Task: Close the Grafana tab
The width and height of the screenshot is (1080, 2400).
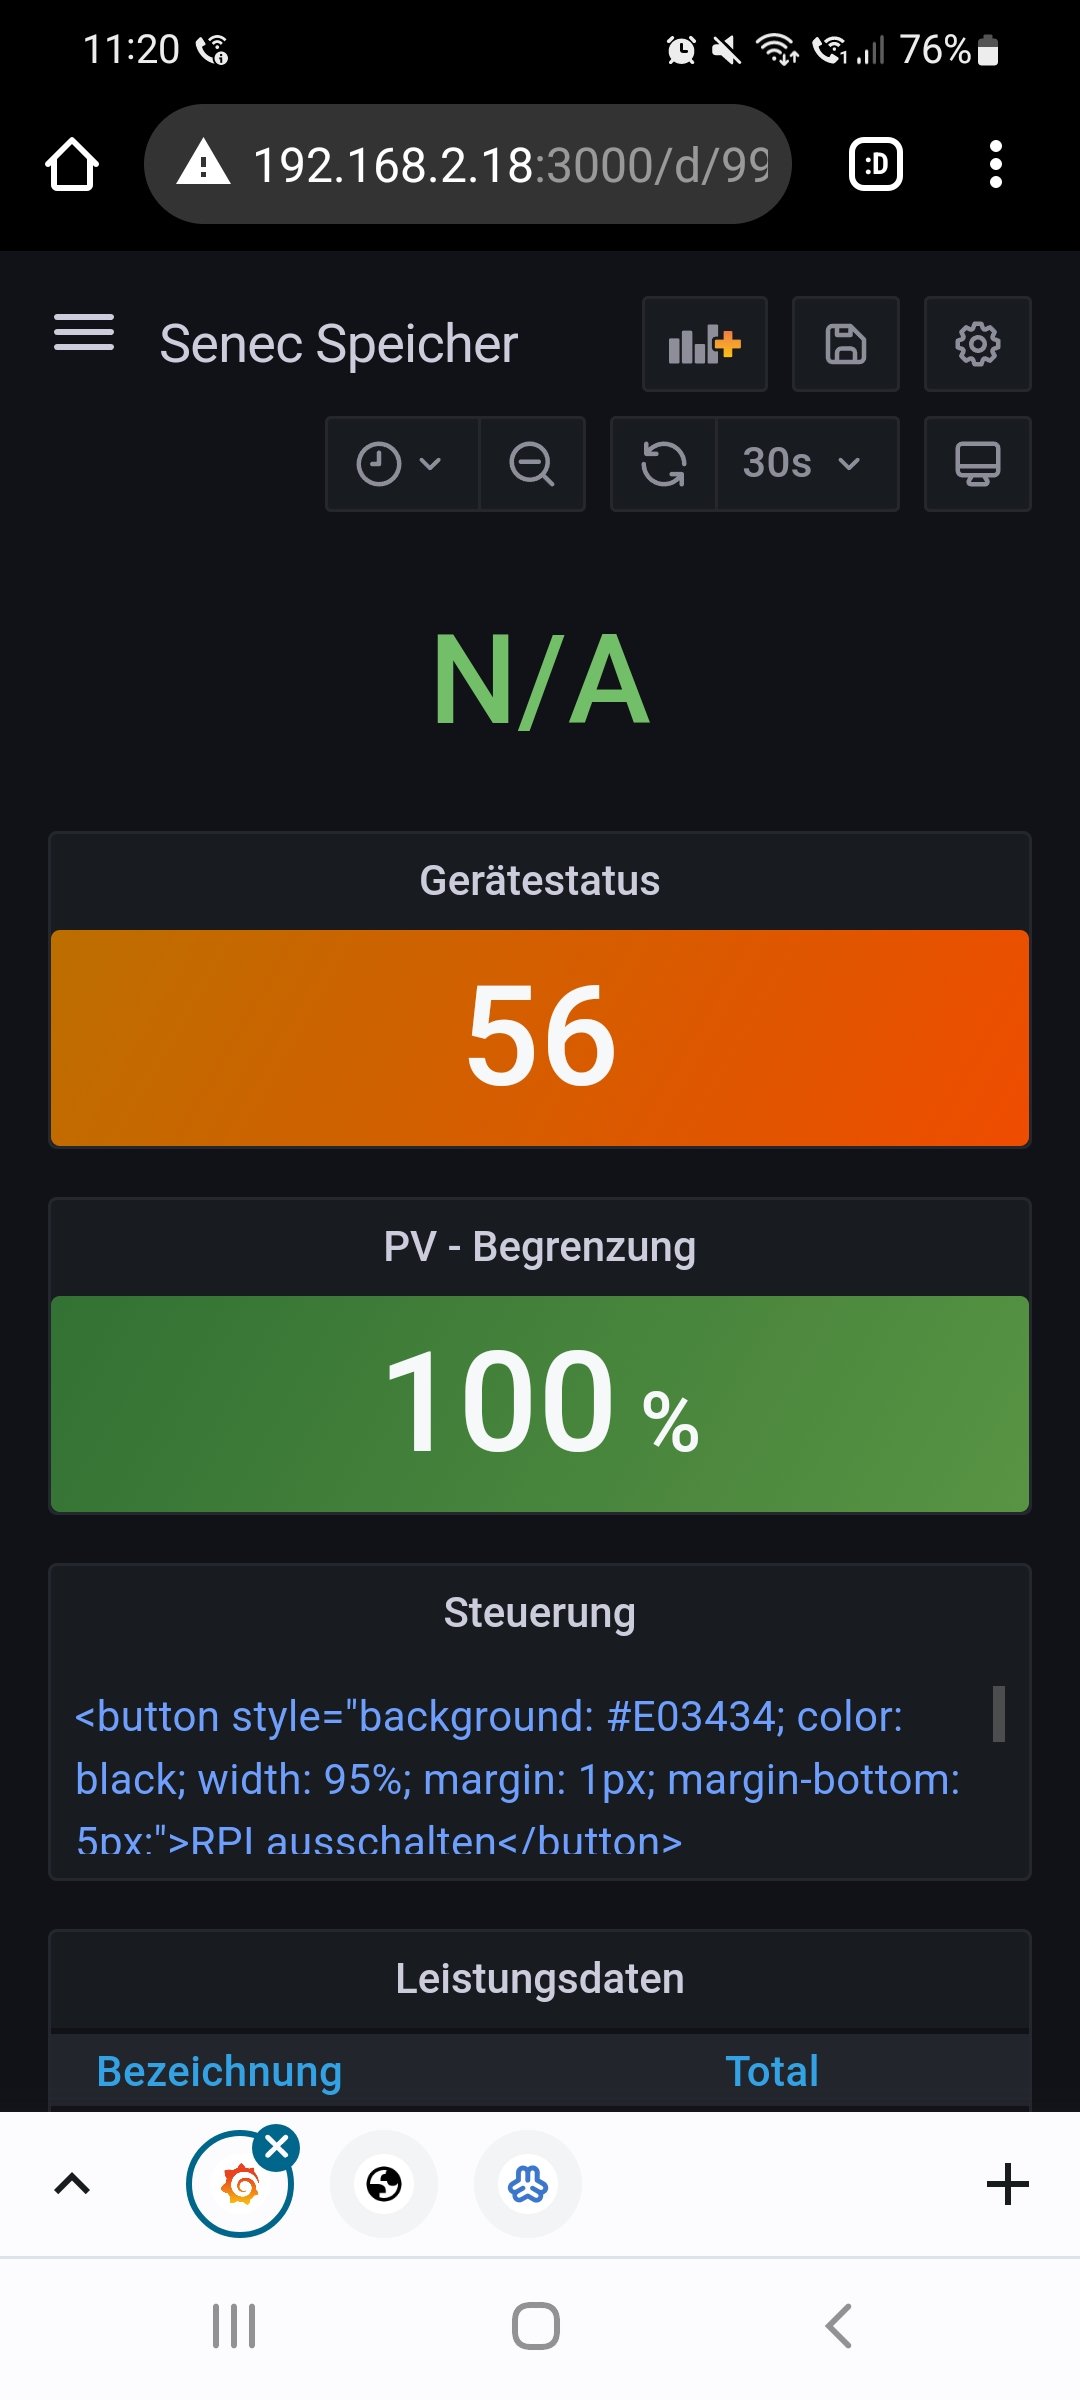Action: point(277,2146)
